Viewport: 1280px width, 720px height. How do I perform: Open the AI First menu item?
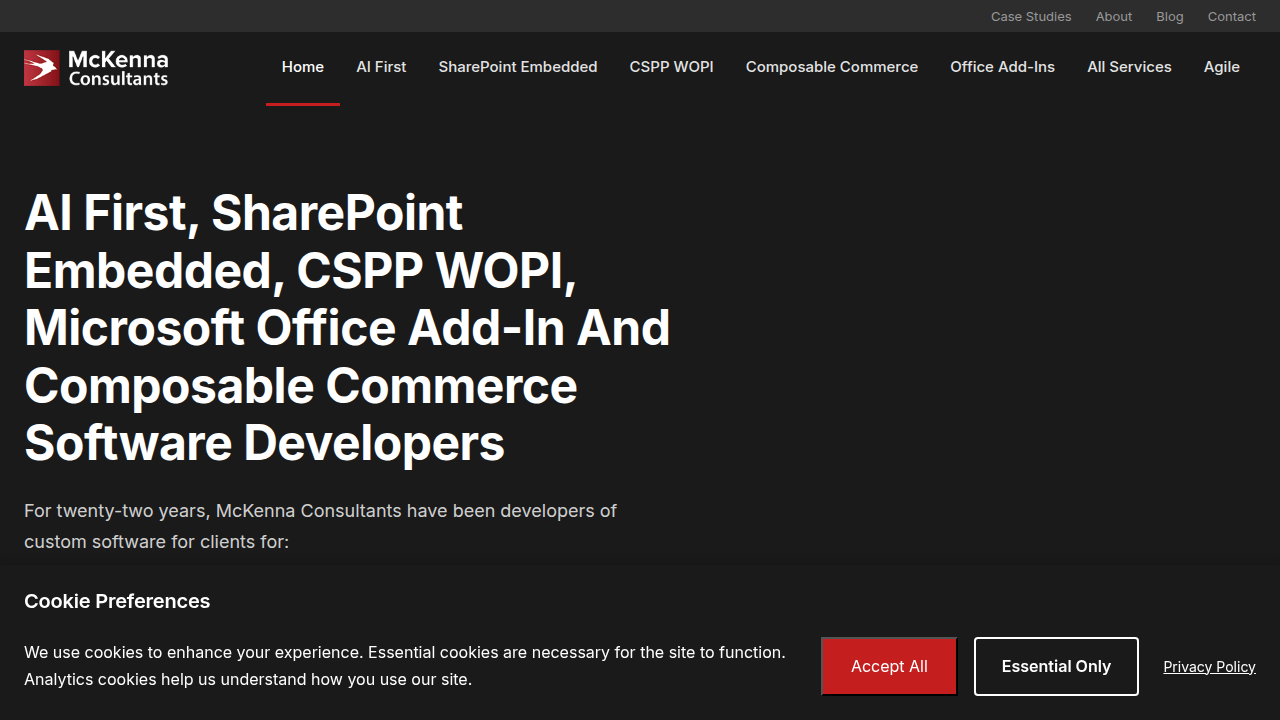[381, 67]
